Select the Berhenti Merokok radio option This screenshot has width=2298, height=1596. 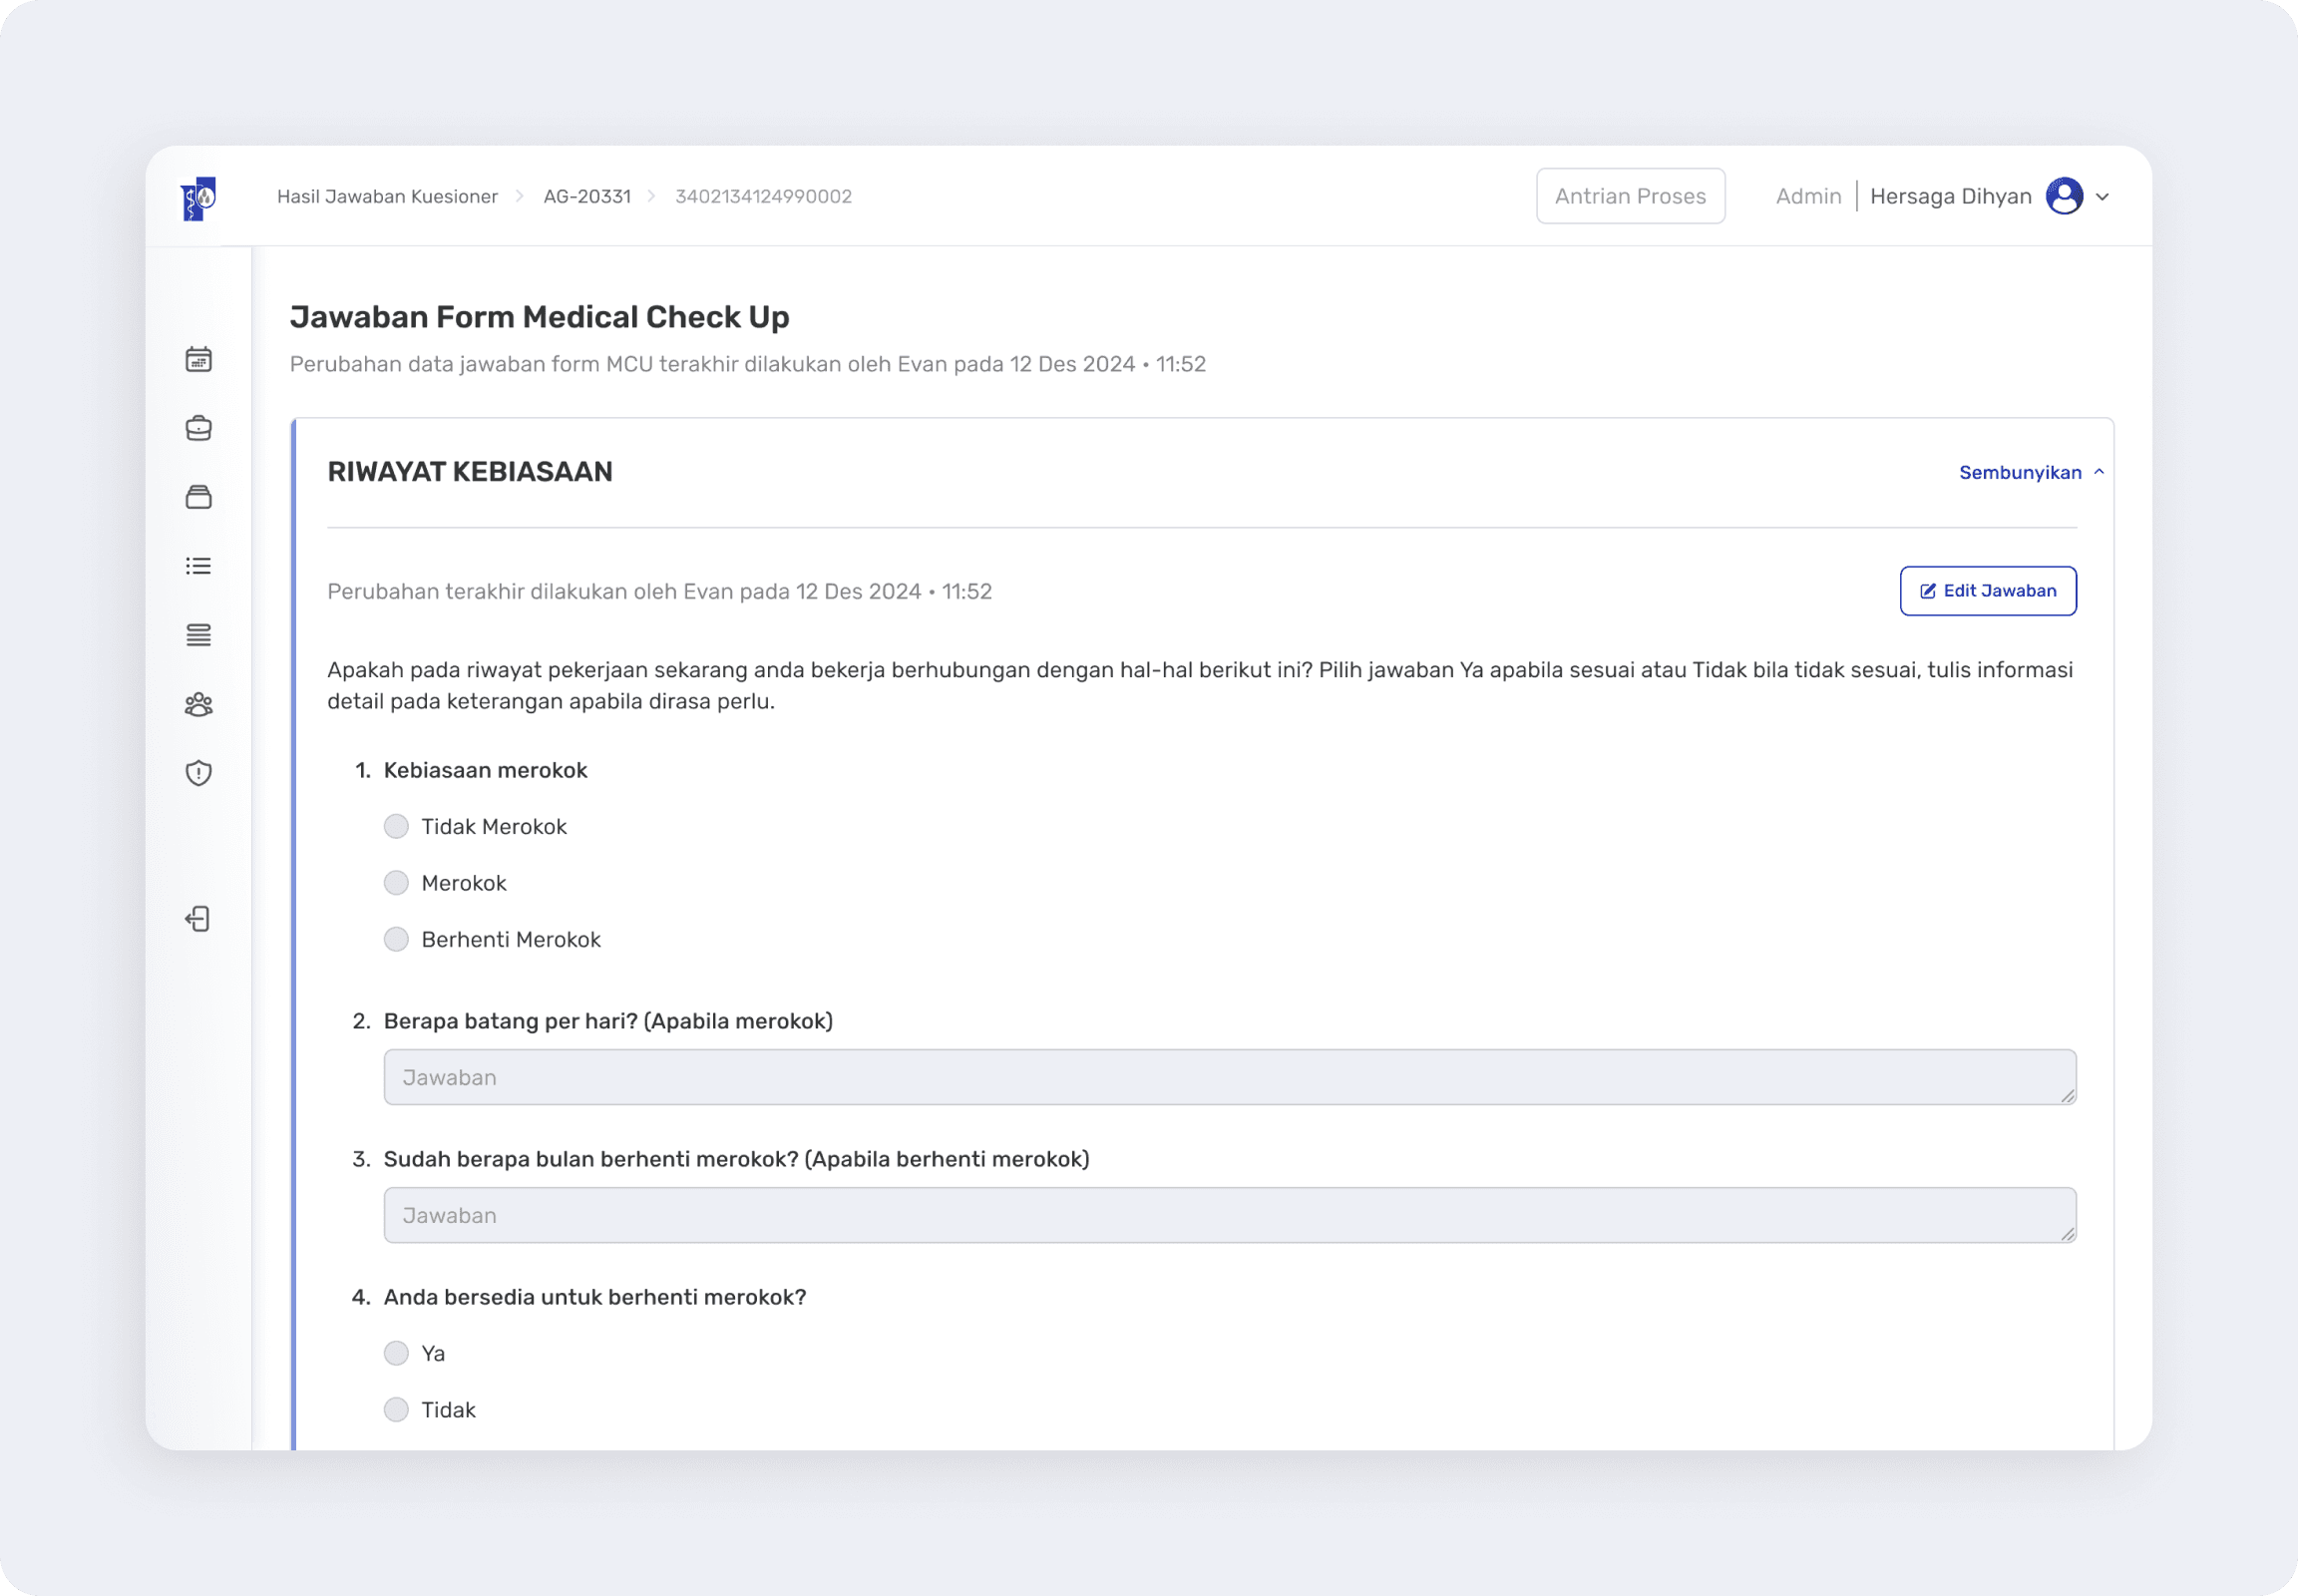click(x=396, y=939)
